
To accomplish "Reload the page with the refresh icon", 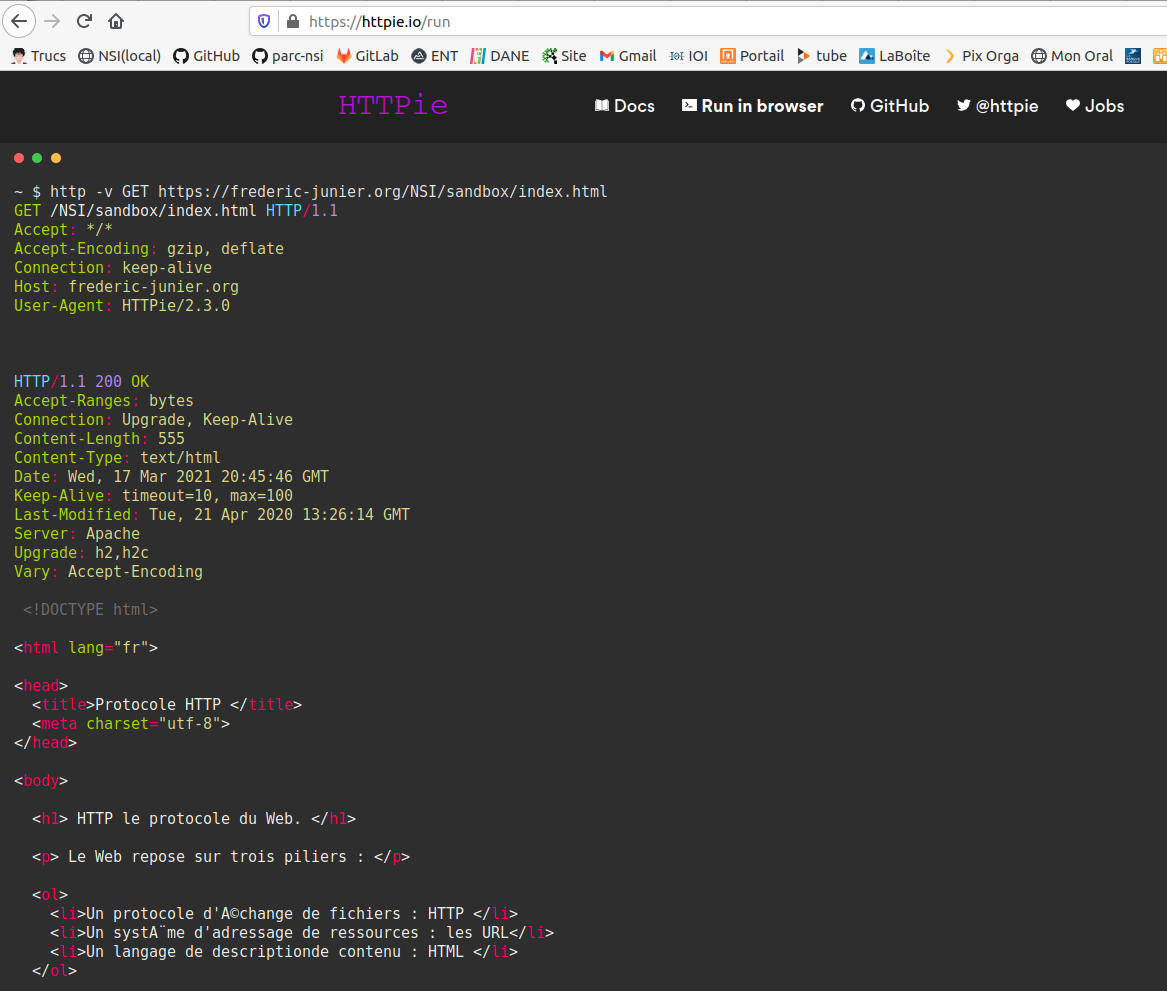I will (84, 22).
